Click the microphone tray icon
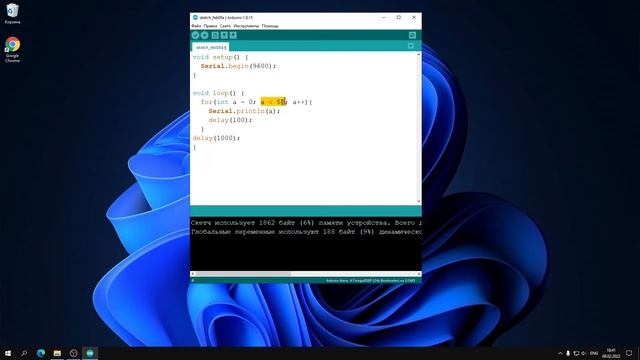This screenshot has width=640, height=360. (x=568, y=353)
